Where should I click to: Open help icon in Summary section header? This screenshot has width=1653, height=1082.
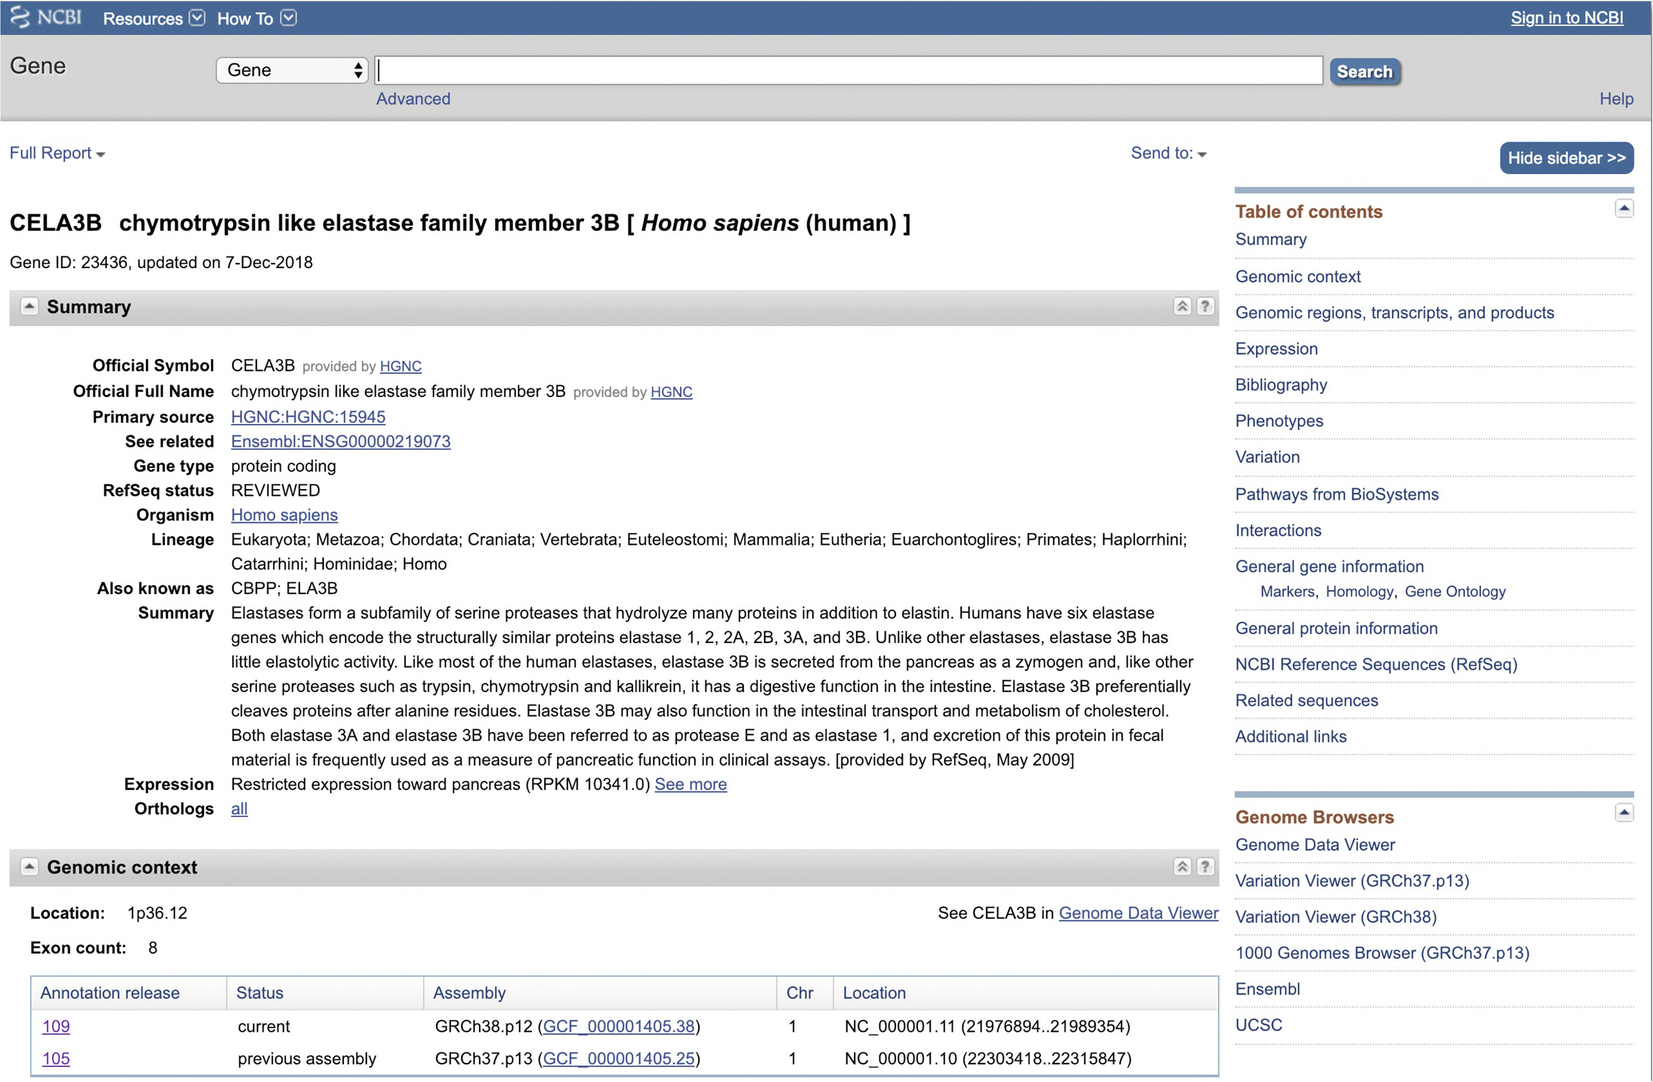coord(1205,306)
